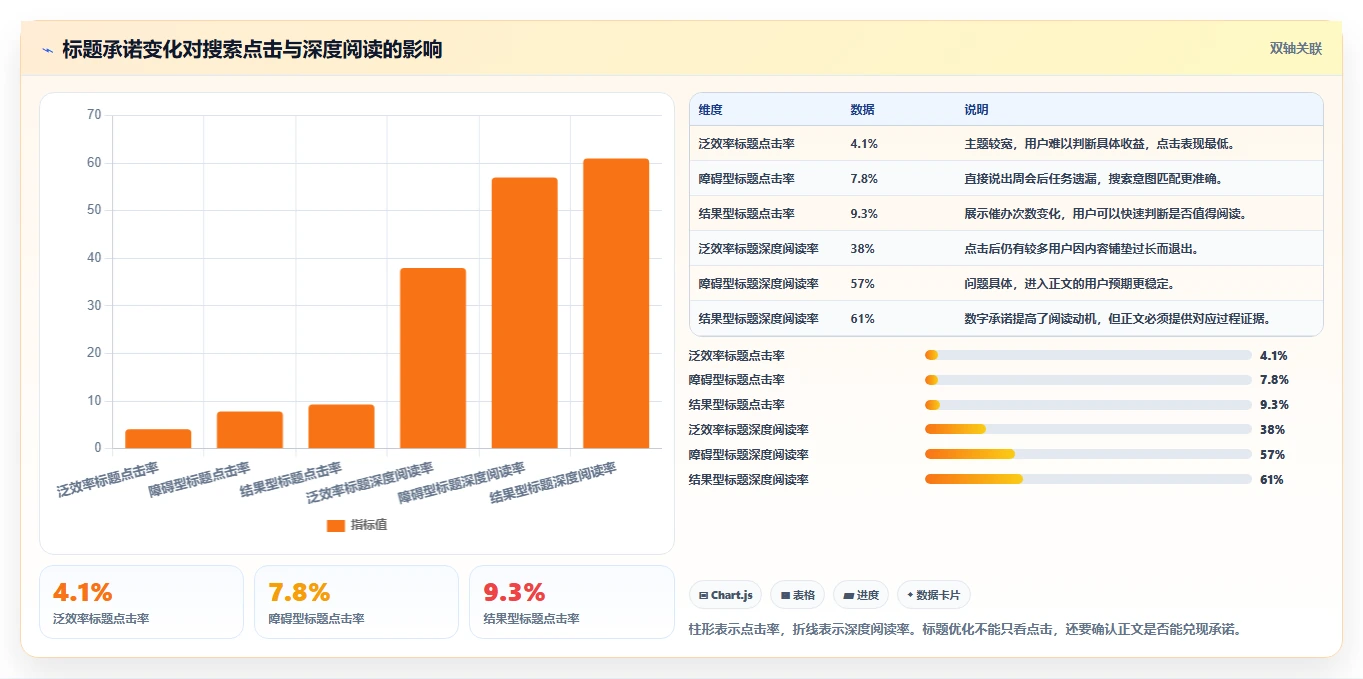
Task: Click the 7.8% stat card for 障碍型标题点击率
Action: [x=356, y=602]
